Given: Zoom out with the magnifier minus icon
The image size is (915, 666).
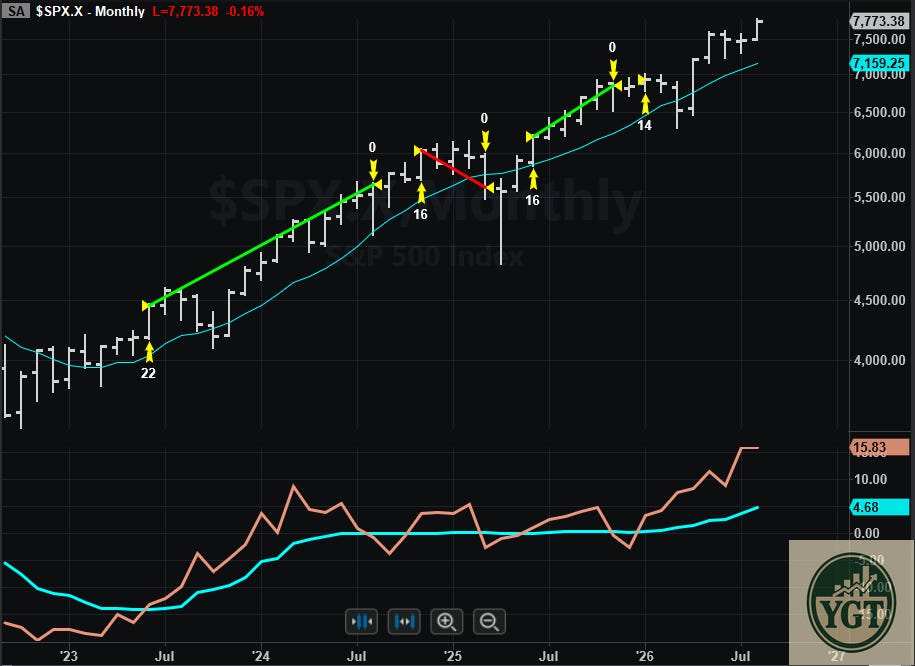Looking at the screenshot, I should click(x=489, y=622).
